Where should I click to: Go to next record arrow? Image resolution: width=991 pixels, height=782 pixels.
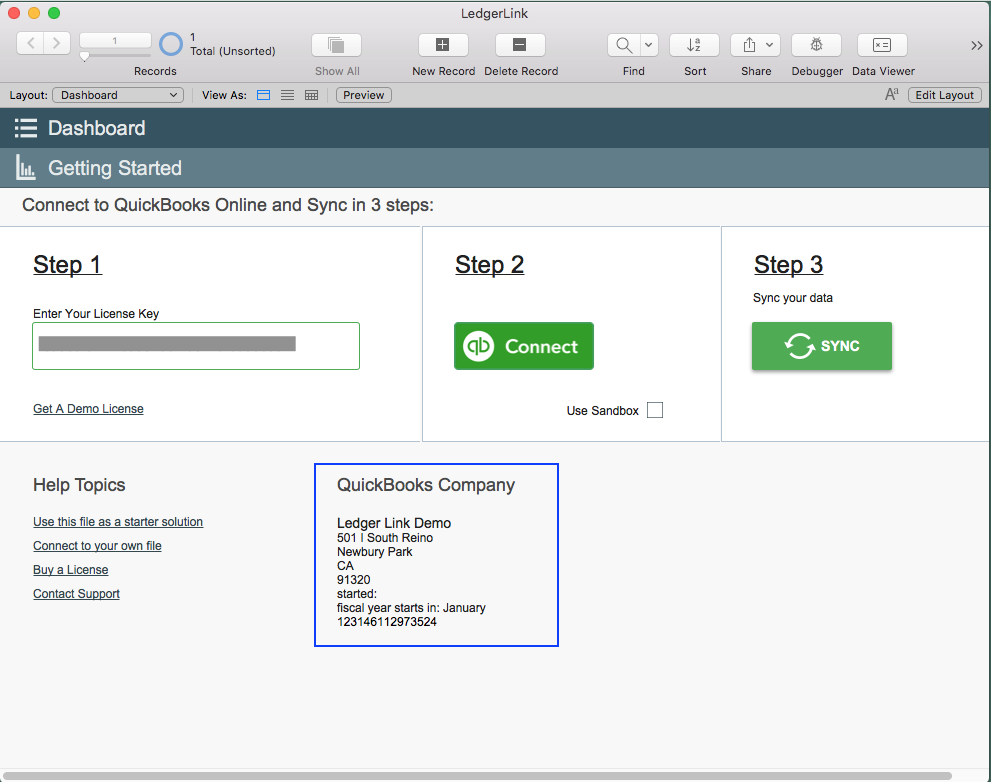click(57, 43)
